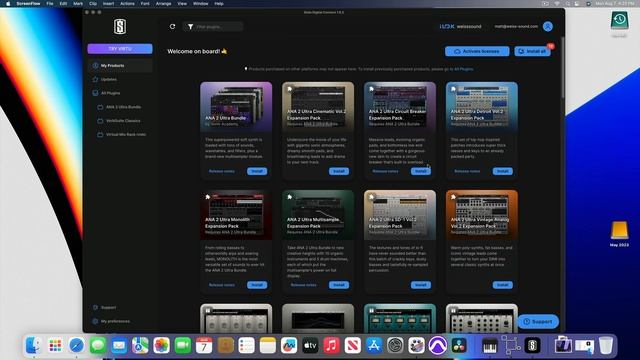Click the bookmark icon on the SD-1 Vol.2 card
The height and width of the screenshot is (360, 640).
pos(371,197)
